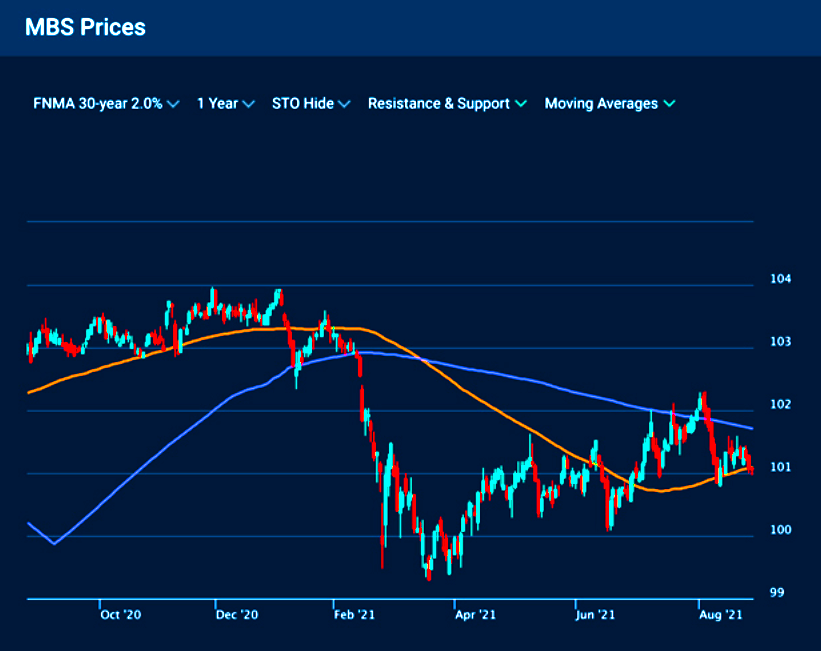Open the FNMA 30-year 2.0% dropdown
The width and height of the screenshot is (821, 651).
[105, 104]
